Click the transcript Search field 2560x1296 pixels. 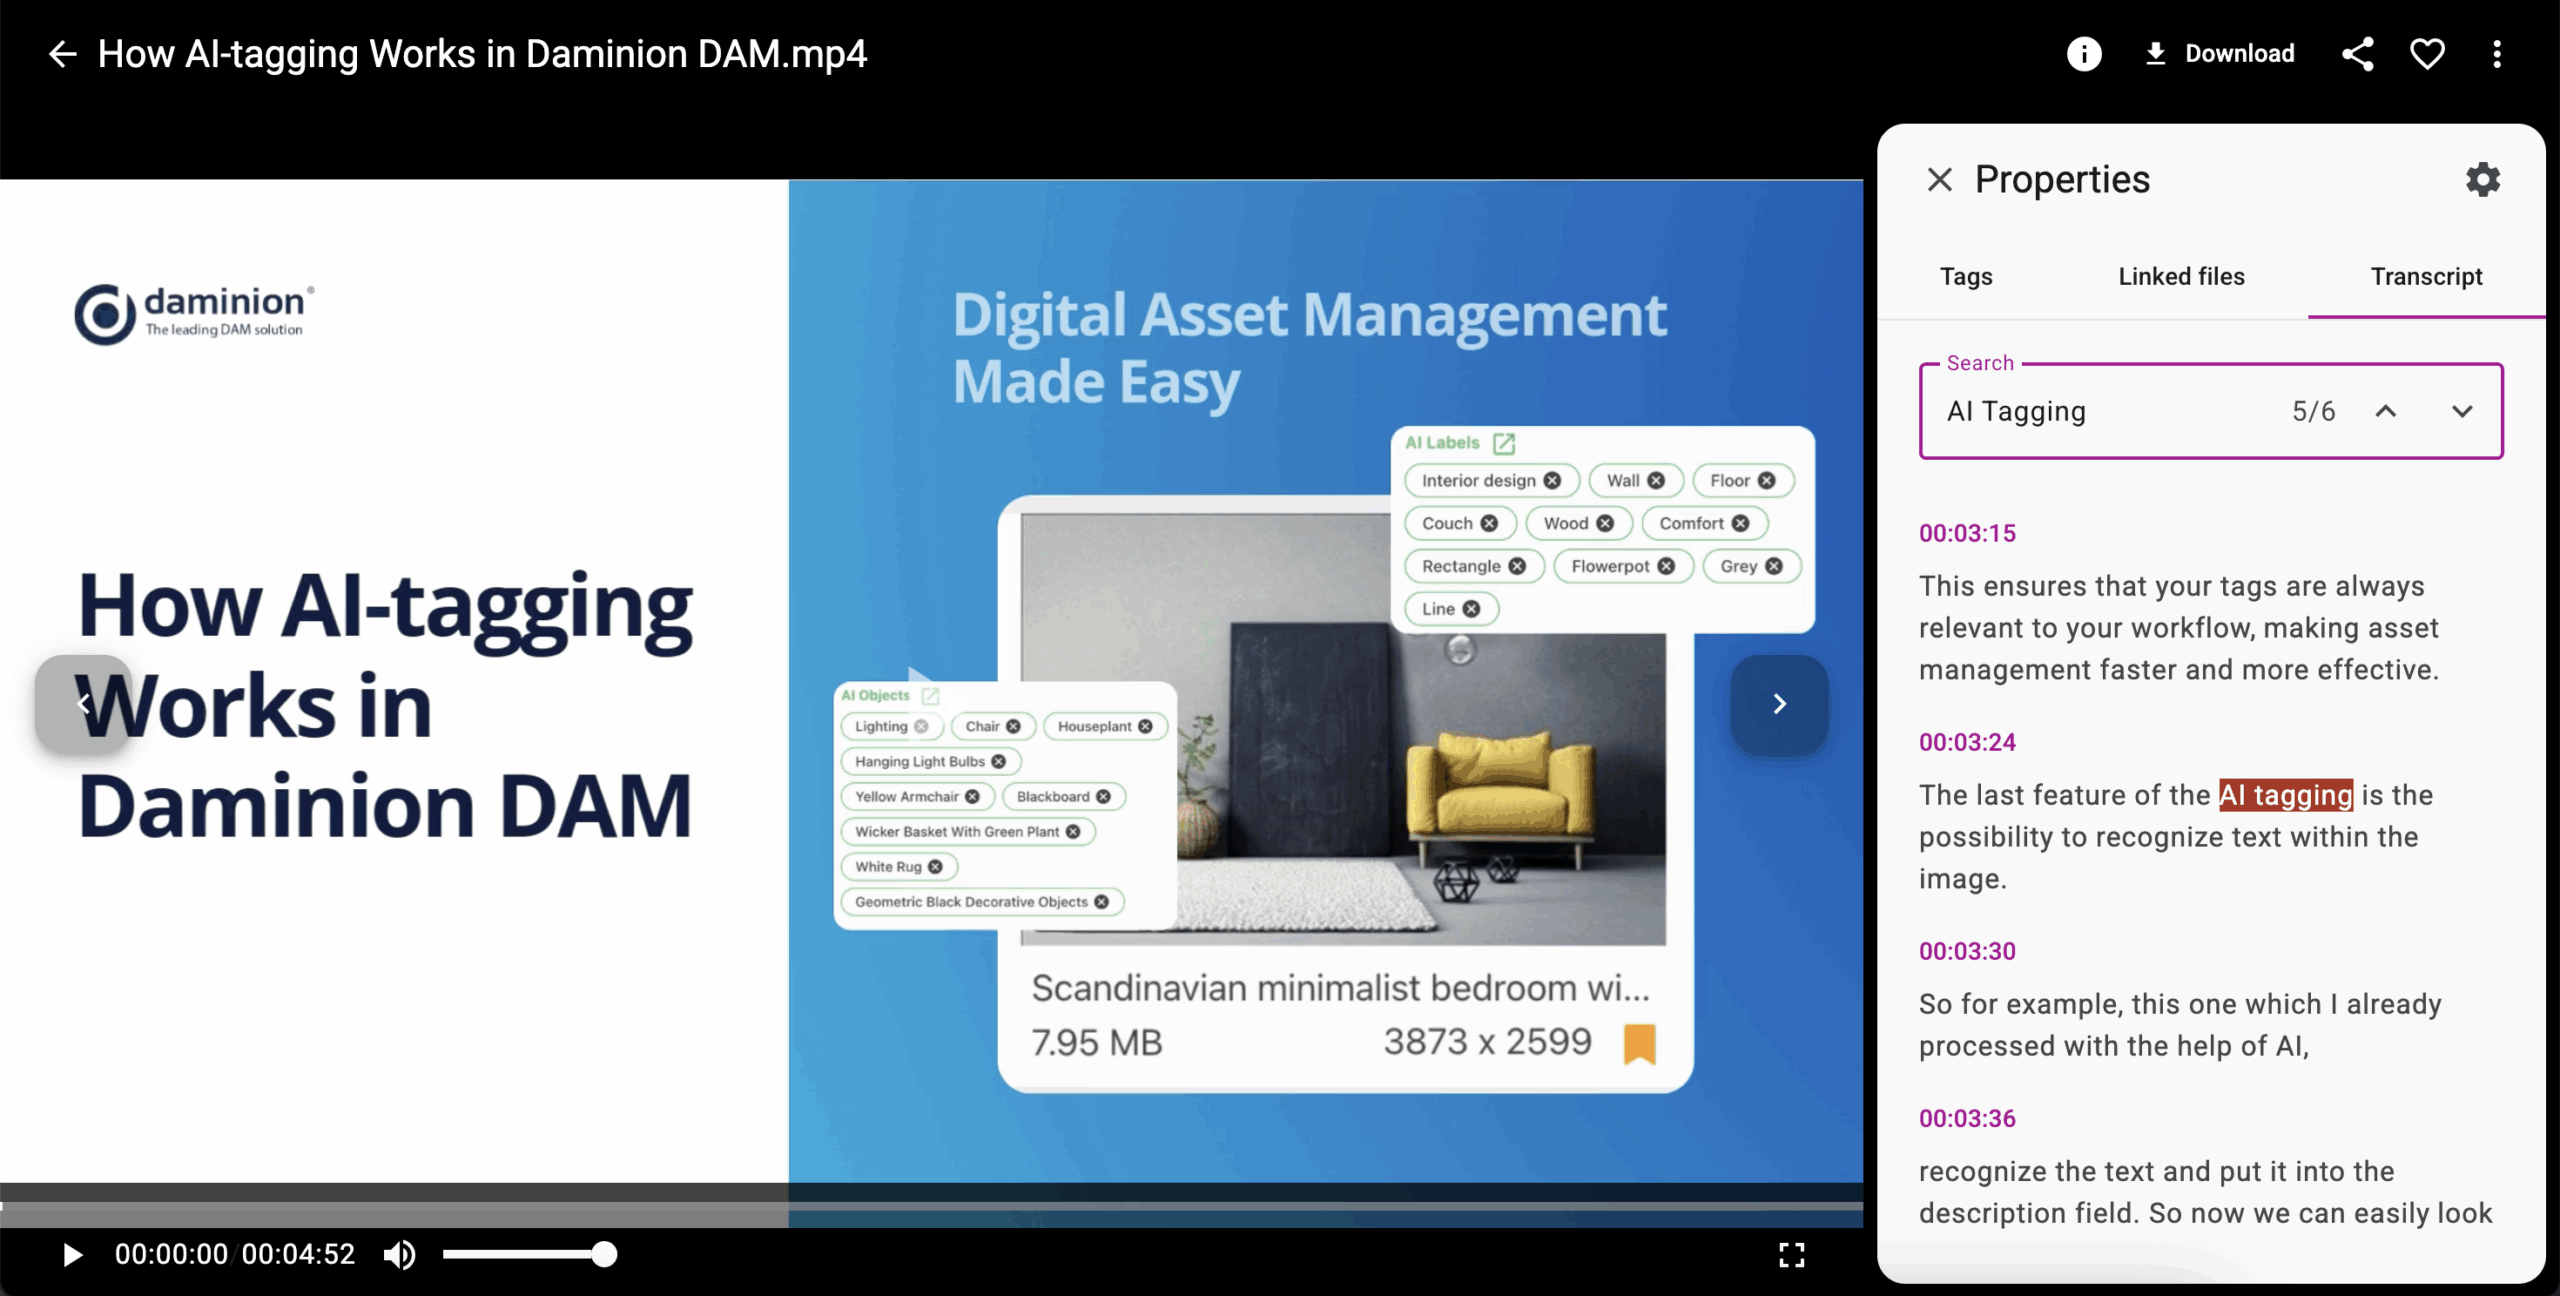[x=2100, y=411]
